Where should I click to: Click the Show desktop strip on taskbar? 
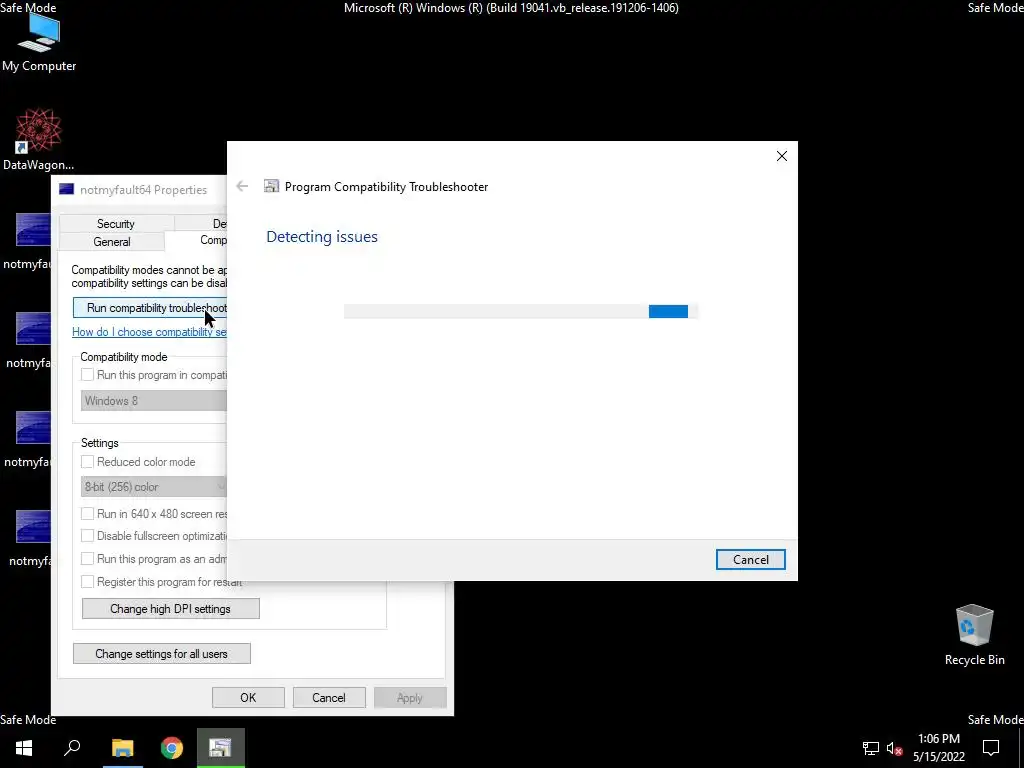pyautogui.click(x=1021, y=748)
